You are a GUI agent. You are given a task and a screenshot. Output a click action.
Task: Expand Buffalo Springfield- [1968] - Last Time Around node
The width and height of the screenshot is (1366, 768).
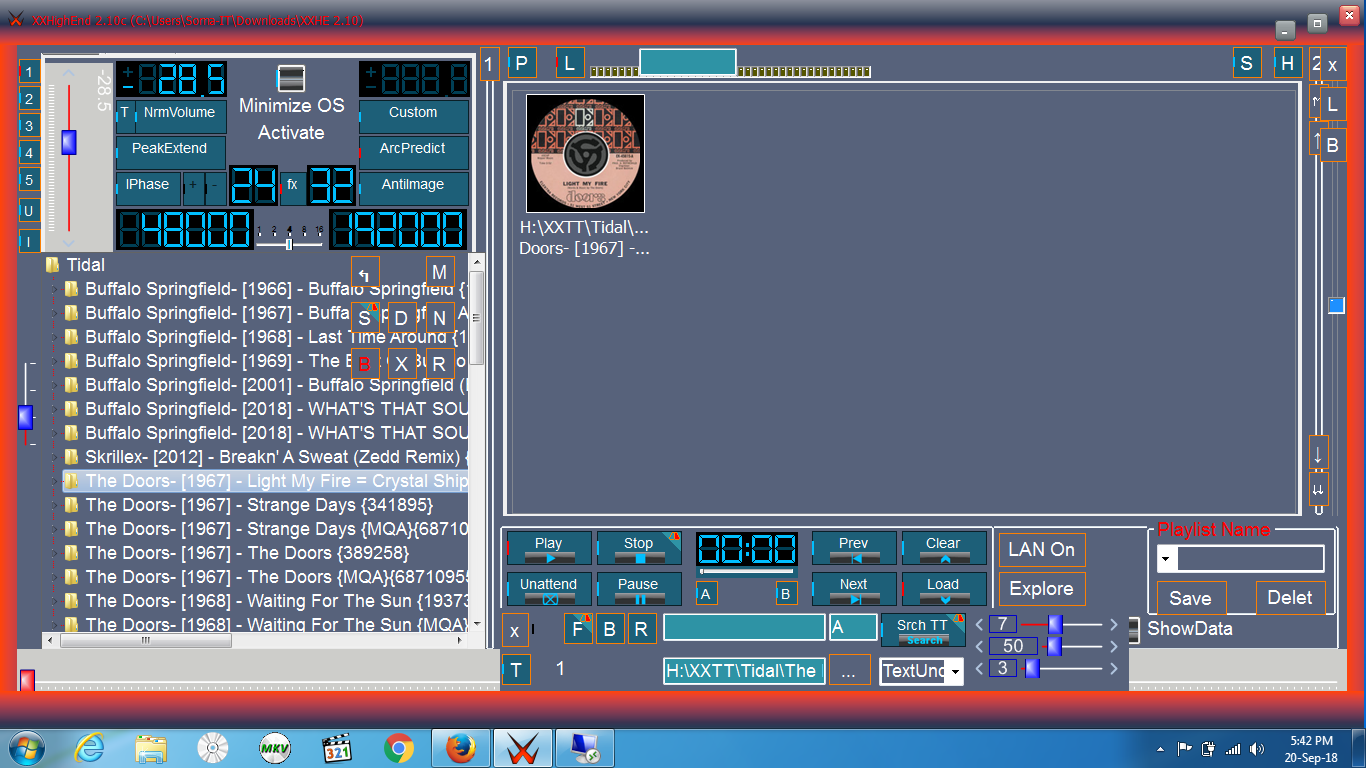click(54, 337)
